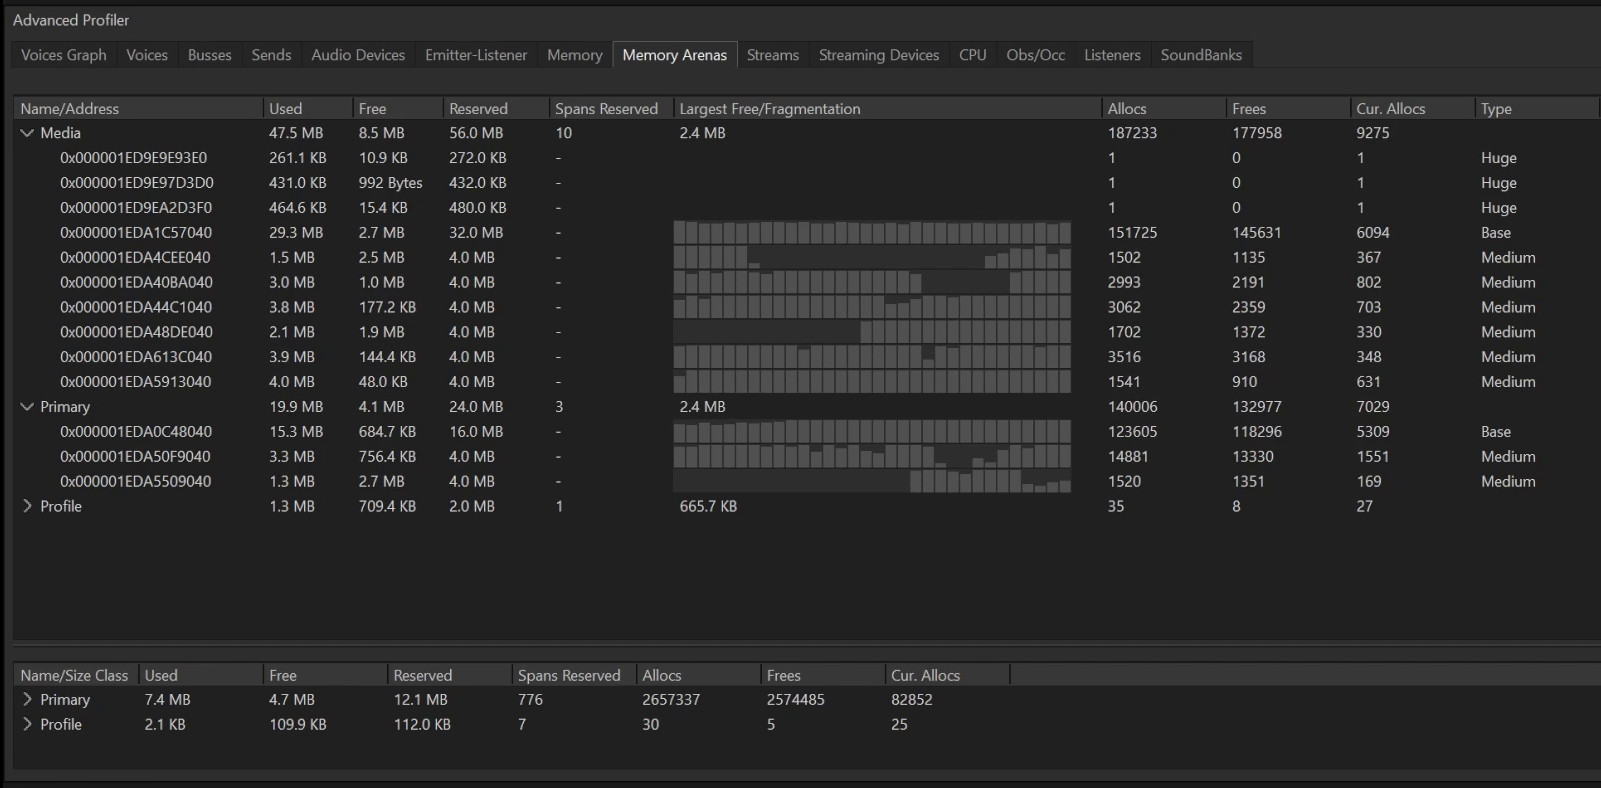Open the Emitter-Listener tab
This screenshot has width=1601, height=788.
[475, 55]
